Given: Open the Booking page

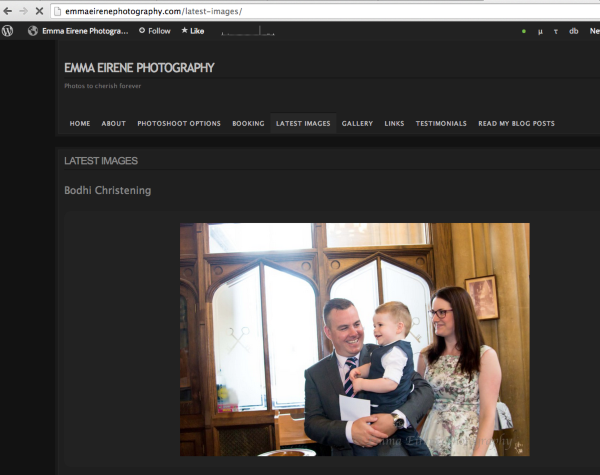Looking at the screenshot, I should [x=248, y=124].
